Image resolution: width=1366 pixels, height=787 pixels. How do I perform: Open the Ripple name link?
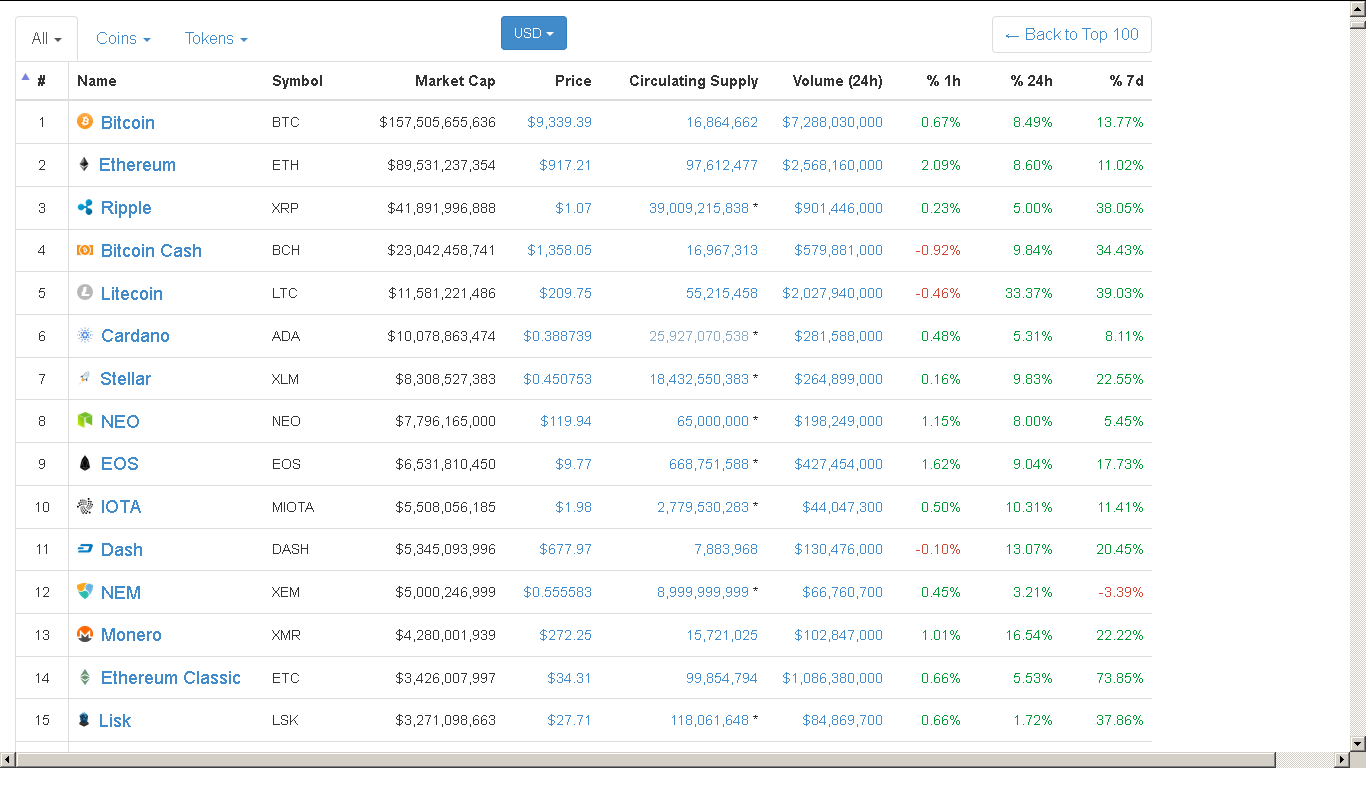[126, 208]
